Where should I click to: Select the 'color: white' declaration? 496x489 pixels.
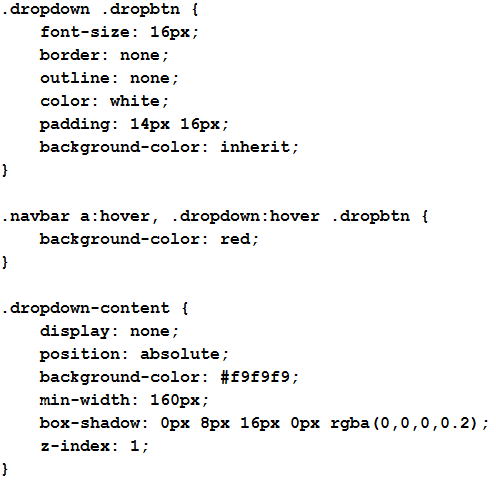pos(104,101)
